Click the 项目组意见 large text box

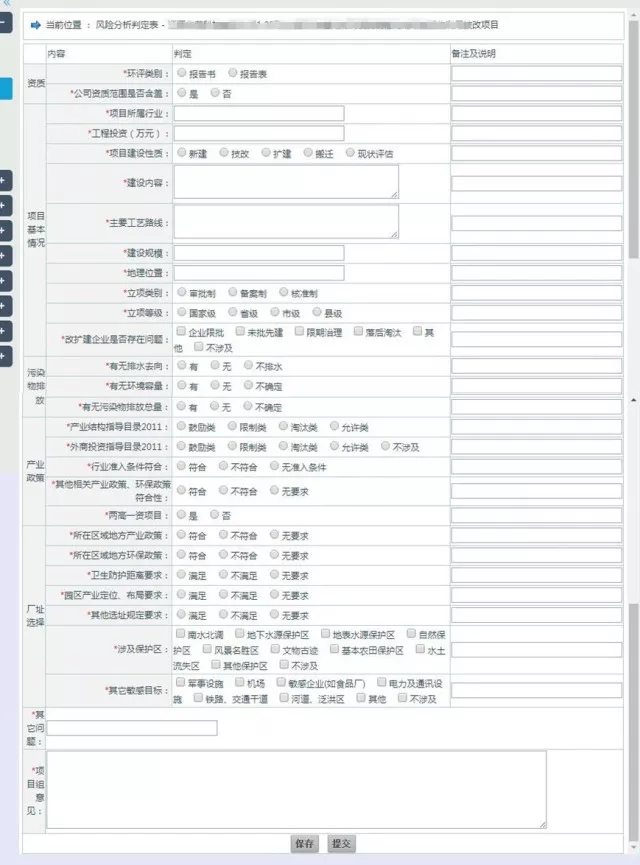point(297,788)
